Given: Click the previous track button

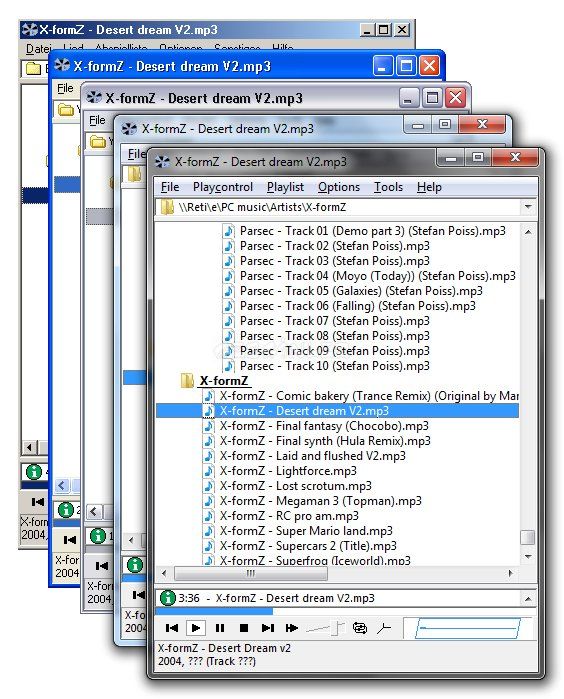Looking at the screenshot, I should (172, 628).
